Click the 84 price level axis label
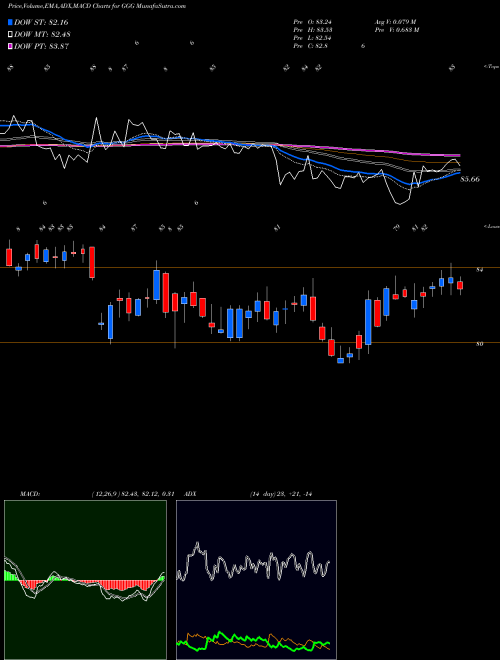Image resolution: width=500 pixels, height=660 pixels. pyautogui.click(x=479, y=270)
